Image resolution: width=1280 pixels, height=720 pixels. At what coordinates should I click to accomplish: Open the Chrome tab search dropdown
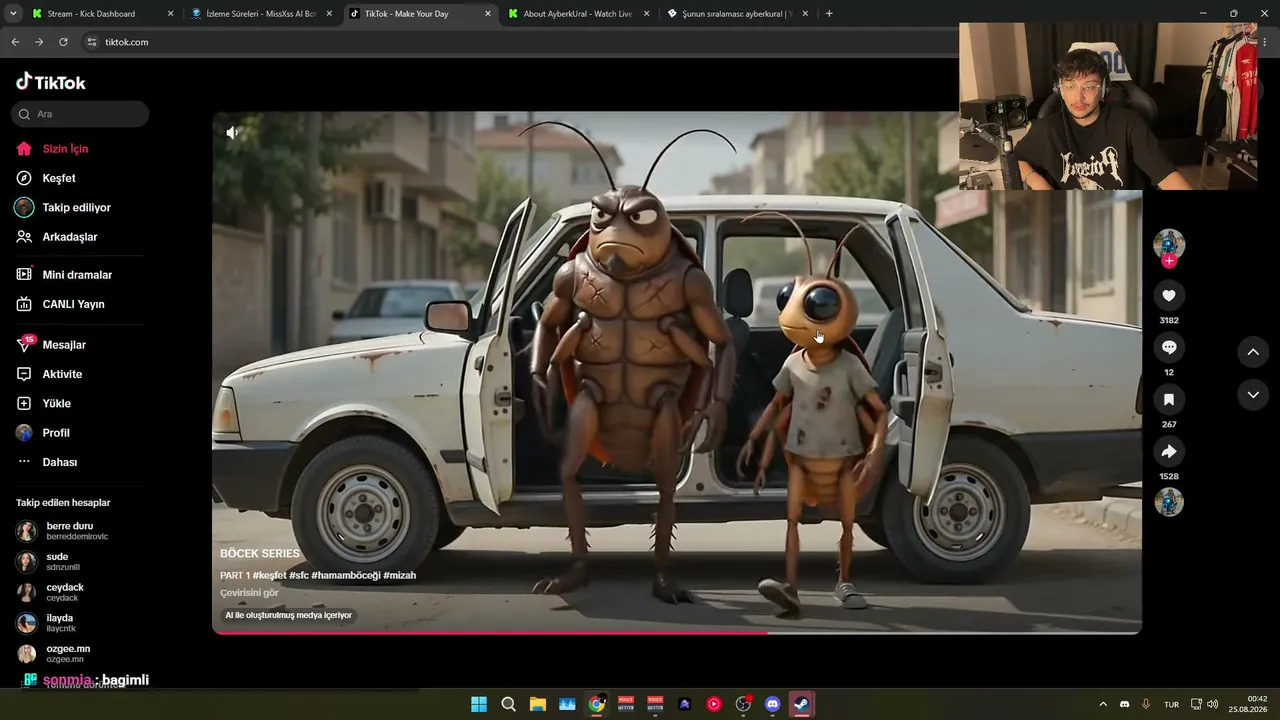pyautogui.click(x=12, y=14)
